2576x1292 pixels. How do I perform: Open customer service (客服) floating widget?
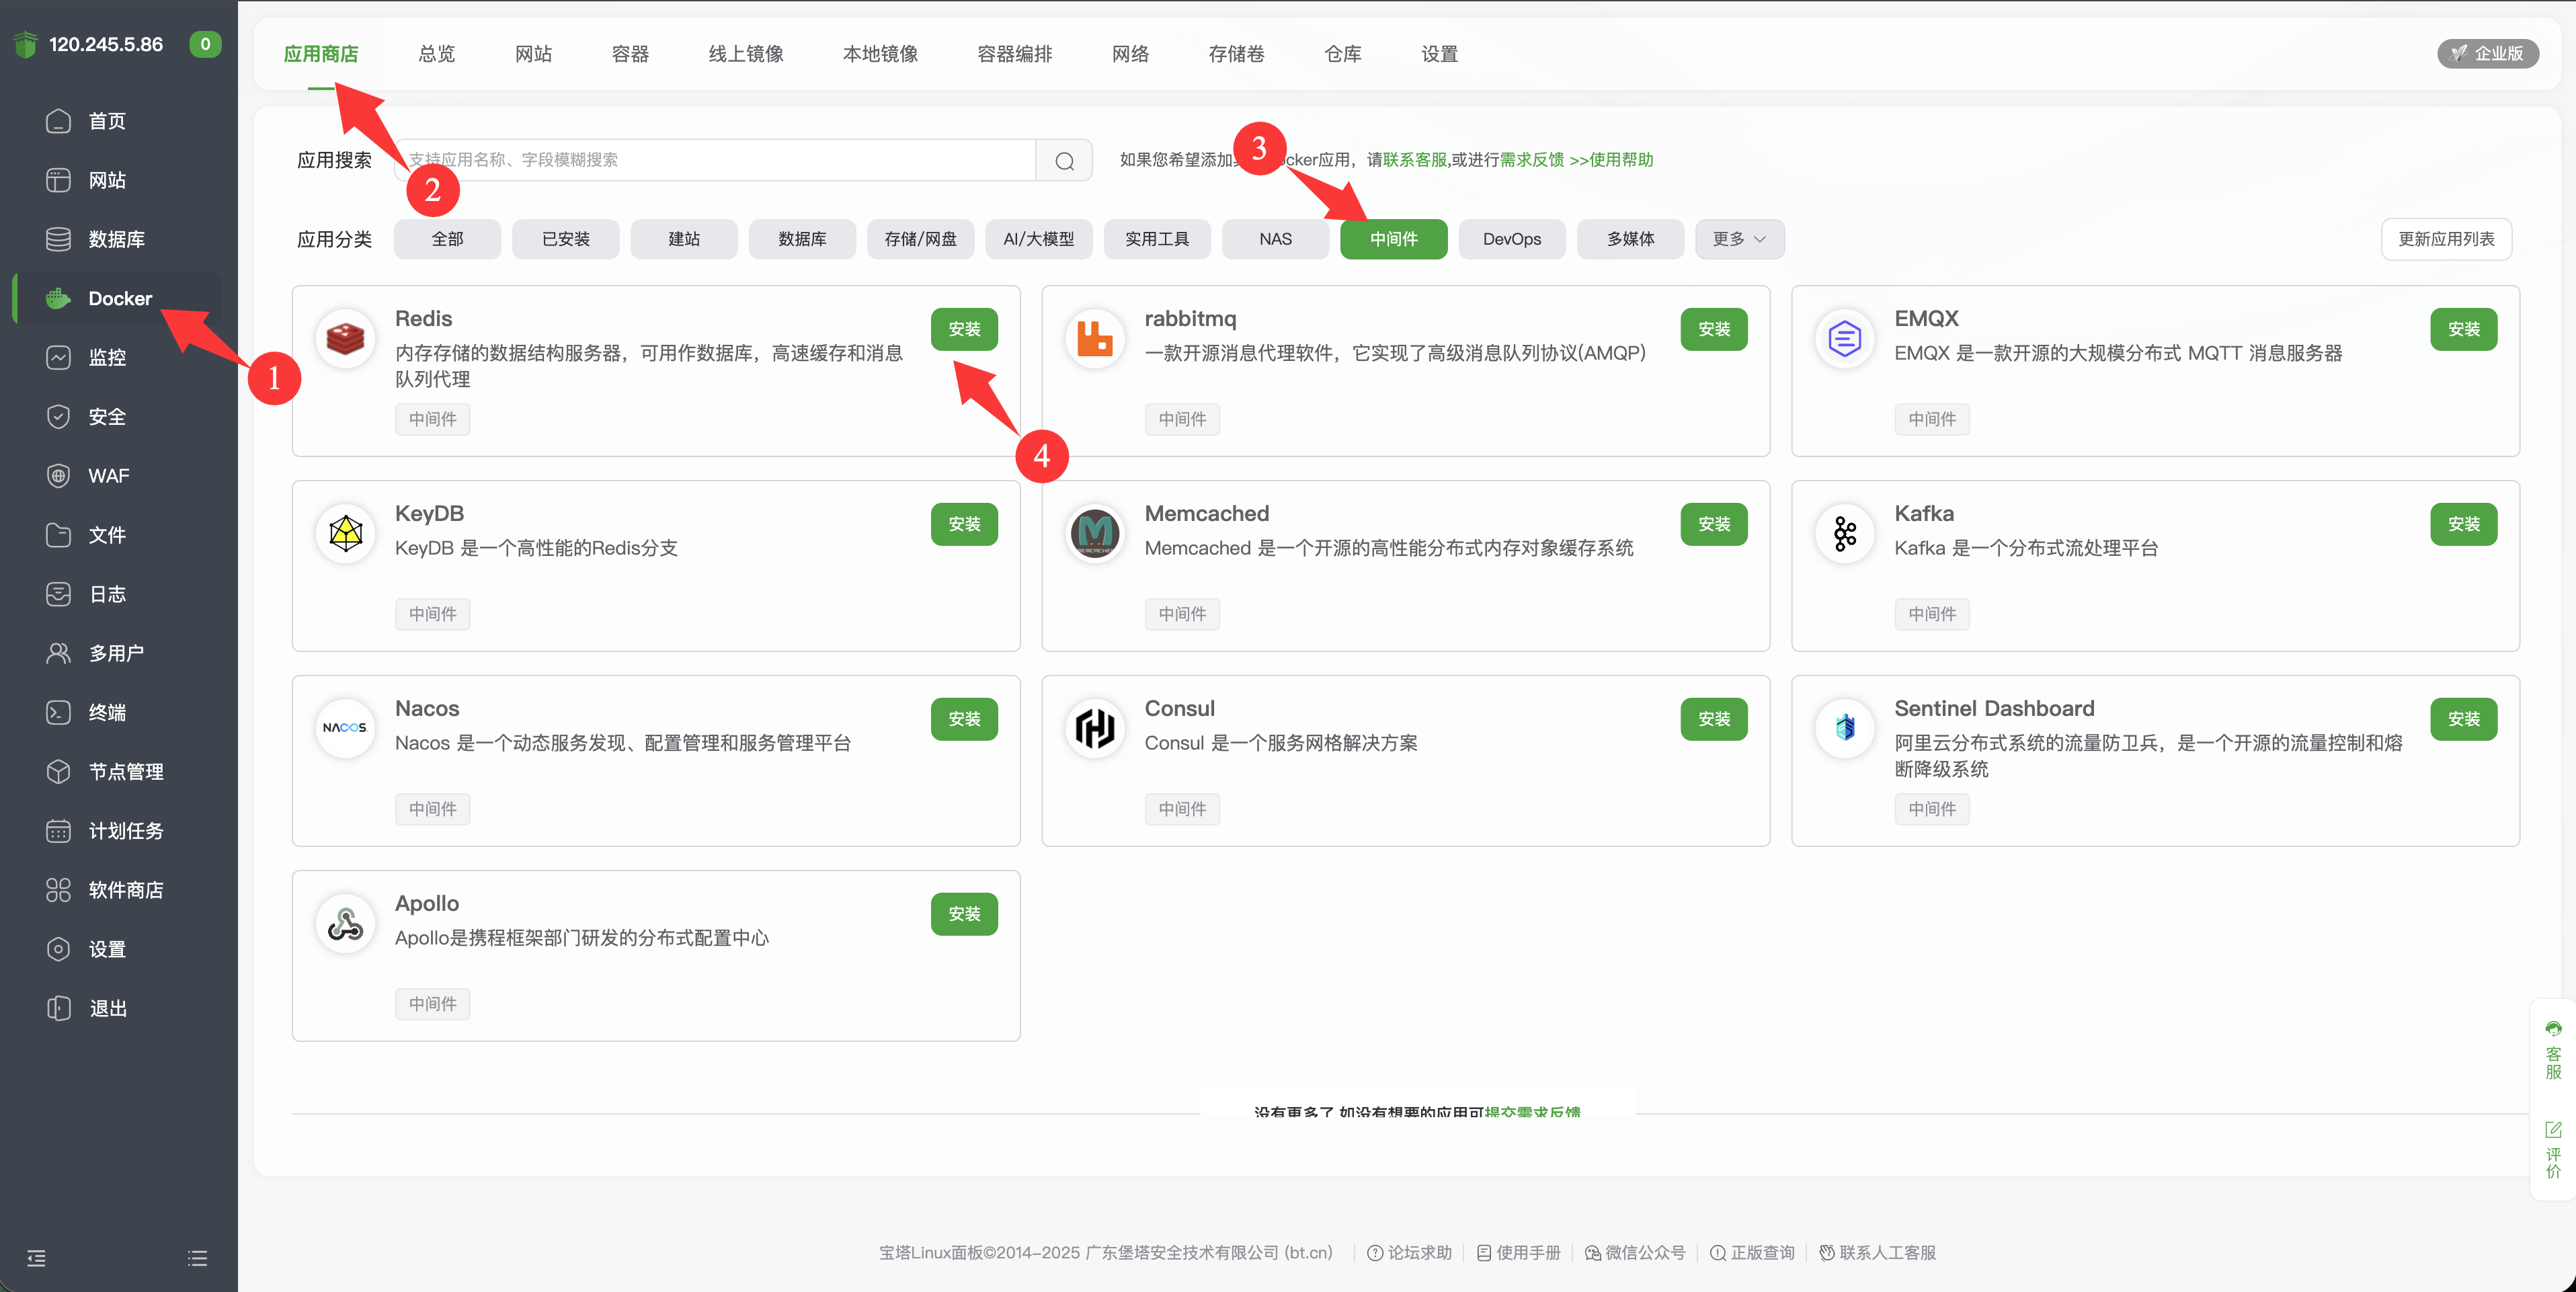2552,1050
